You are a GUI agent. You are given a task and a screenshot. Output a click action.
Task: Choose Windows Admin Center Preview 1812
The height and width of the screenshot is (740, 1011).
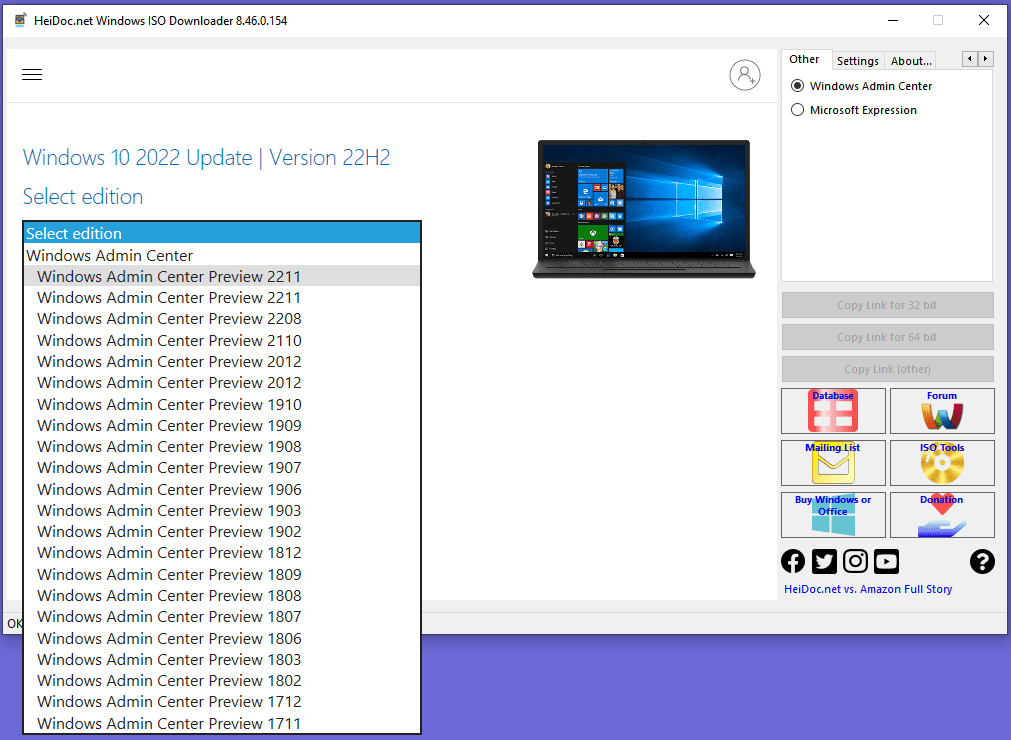coord(222,553)
